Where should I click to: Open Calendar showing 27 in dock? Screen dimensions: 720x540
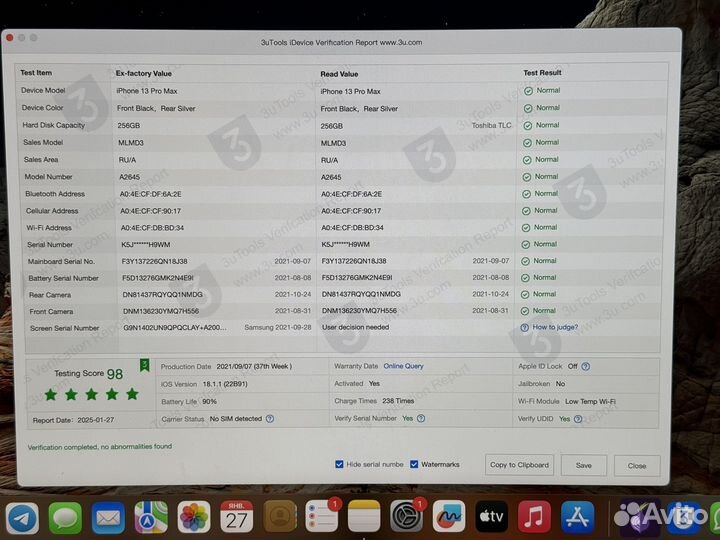236,517
